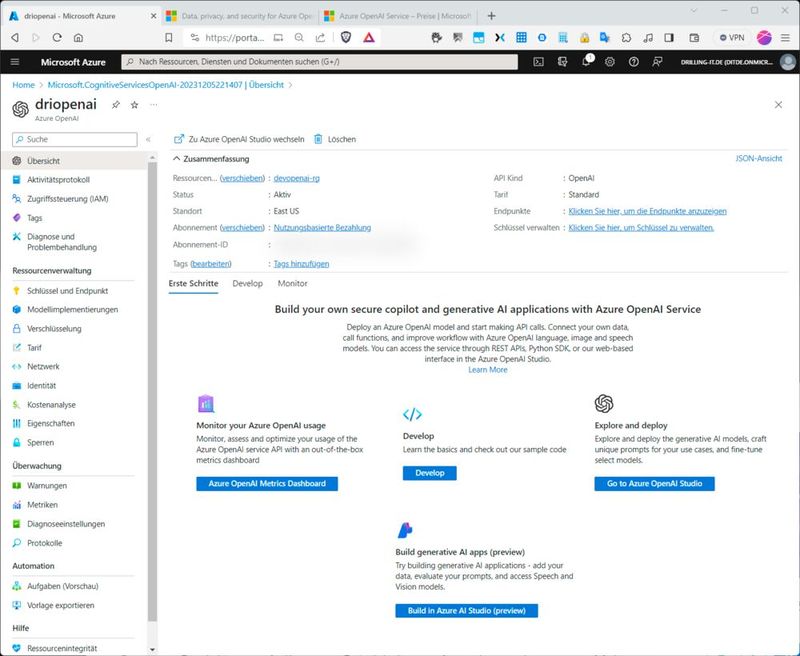Open Metriken under Überwachung

pyautogui.click(x=42, y=504)
